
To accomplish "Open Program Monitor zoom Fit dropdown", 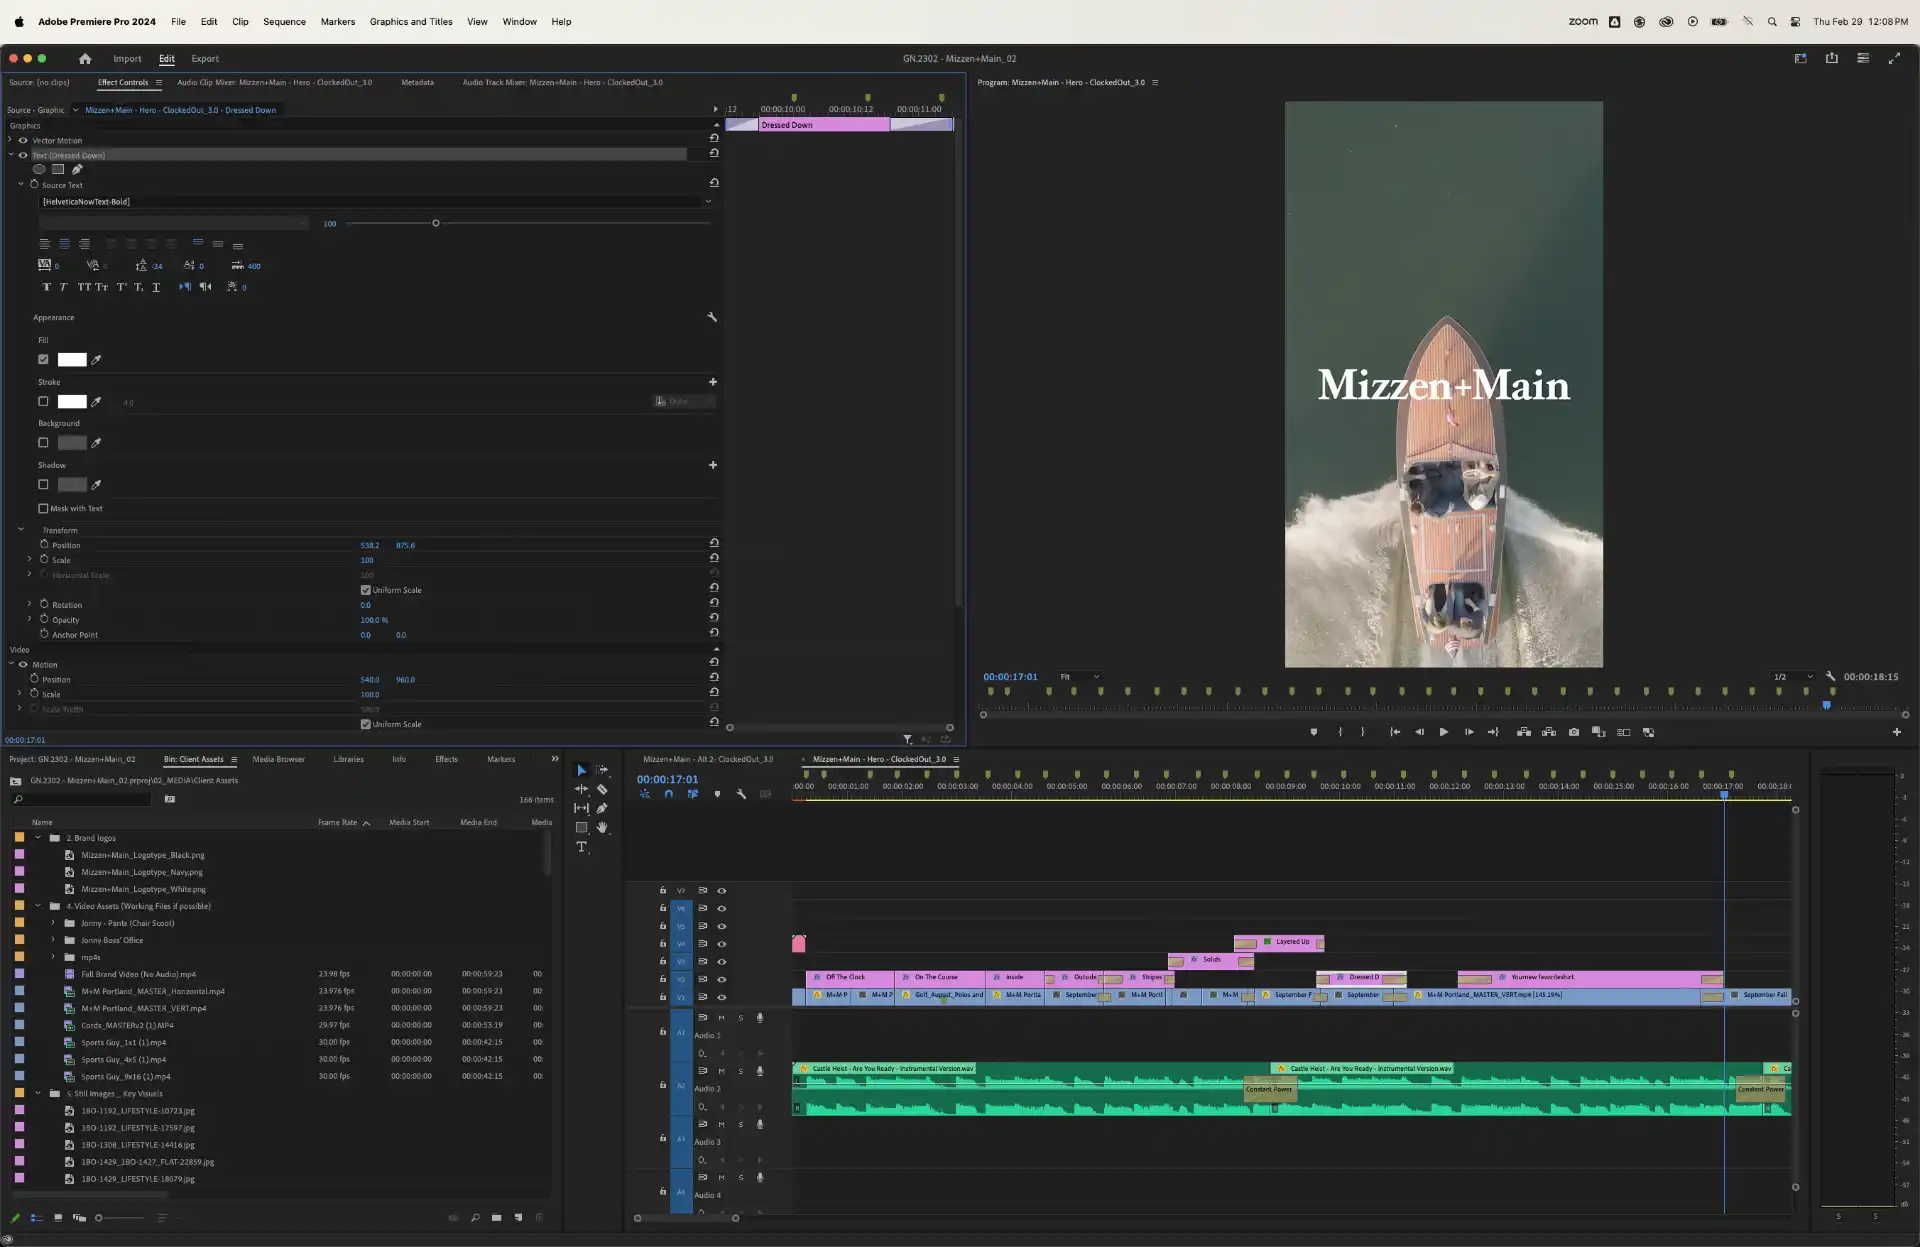I will pyautogui.click(x=1079, y=677).
